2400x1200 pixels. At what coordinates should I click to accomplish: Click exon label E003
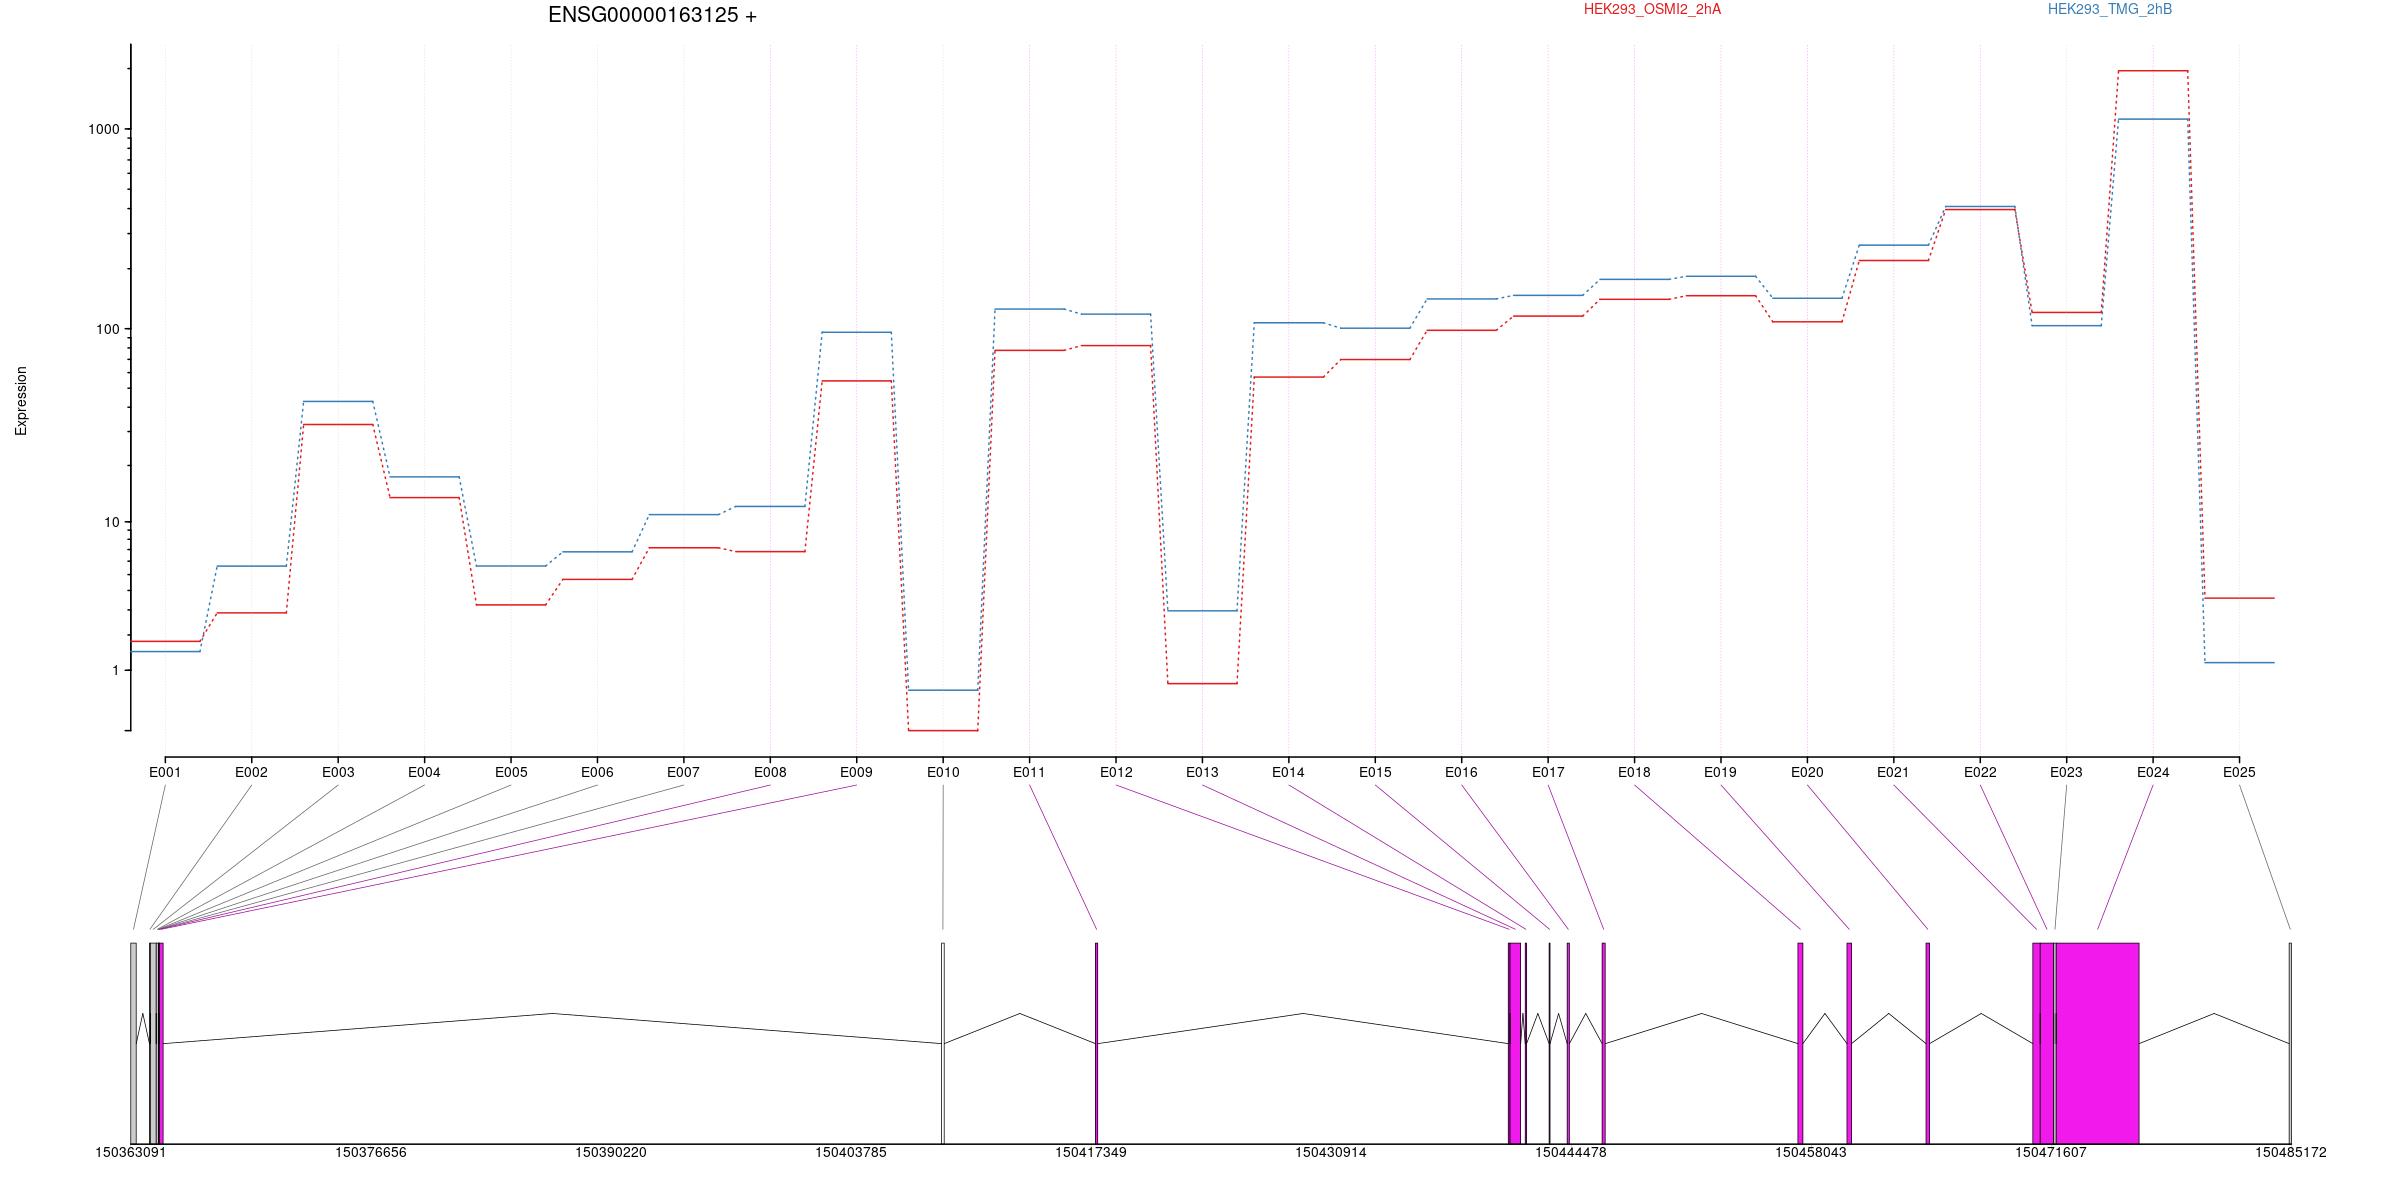[338, 772]
